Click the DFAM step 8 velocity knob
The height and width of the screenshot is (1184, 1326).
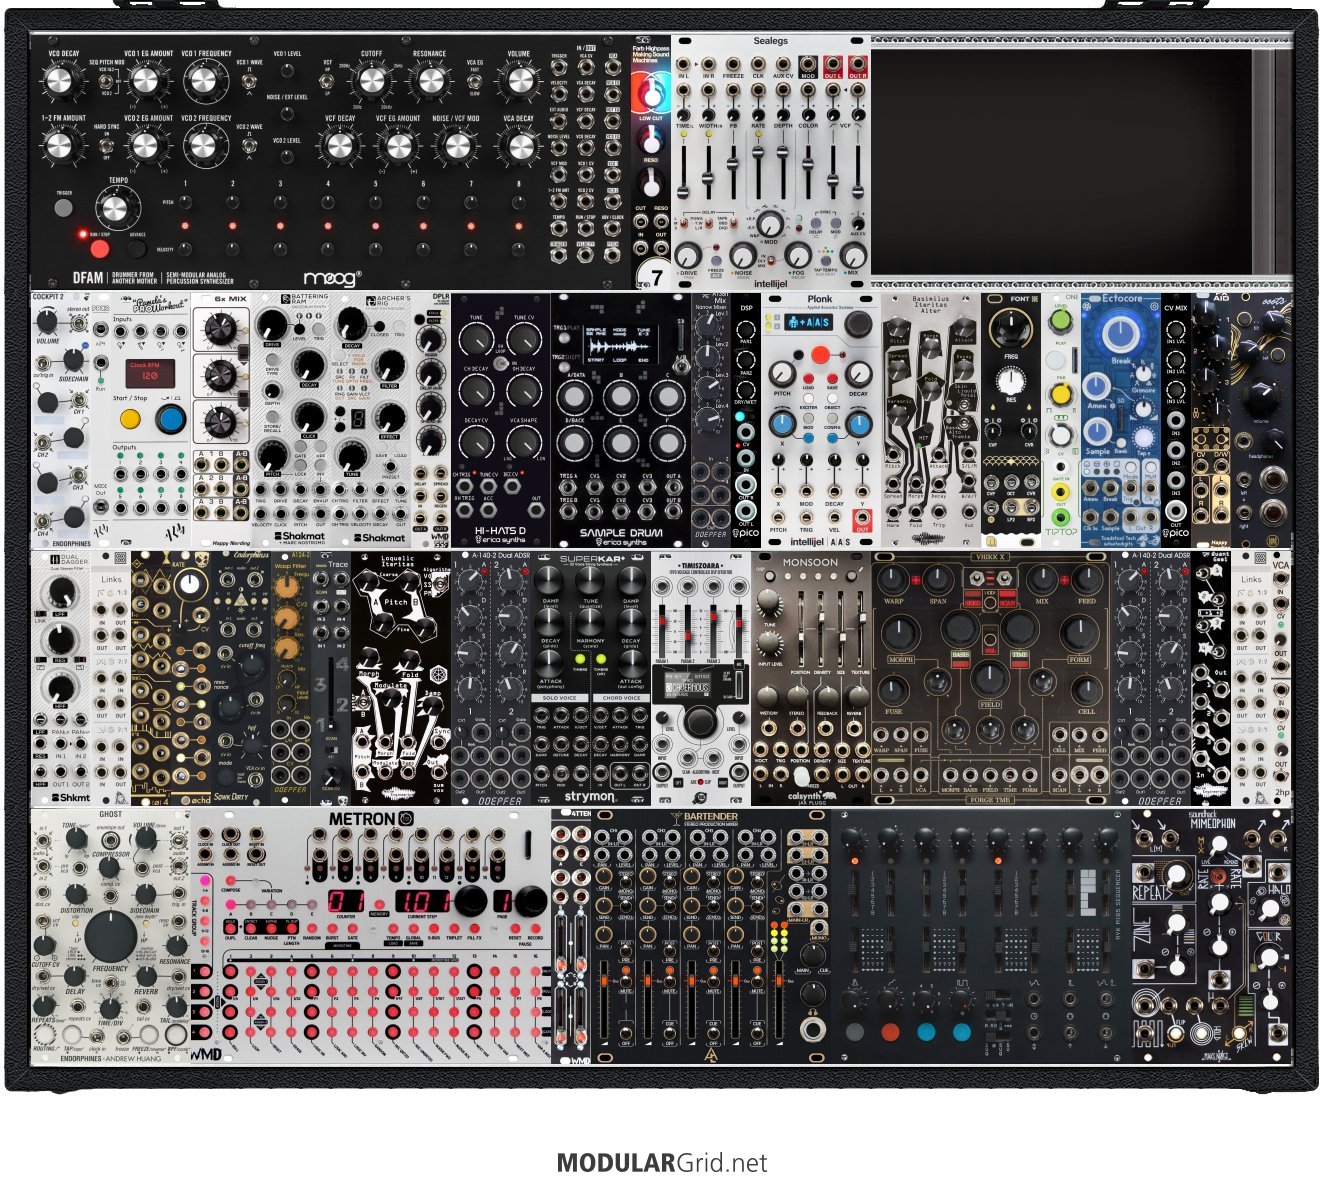519,249
